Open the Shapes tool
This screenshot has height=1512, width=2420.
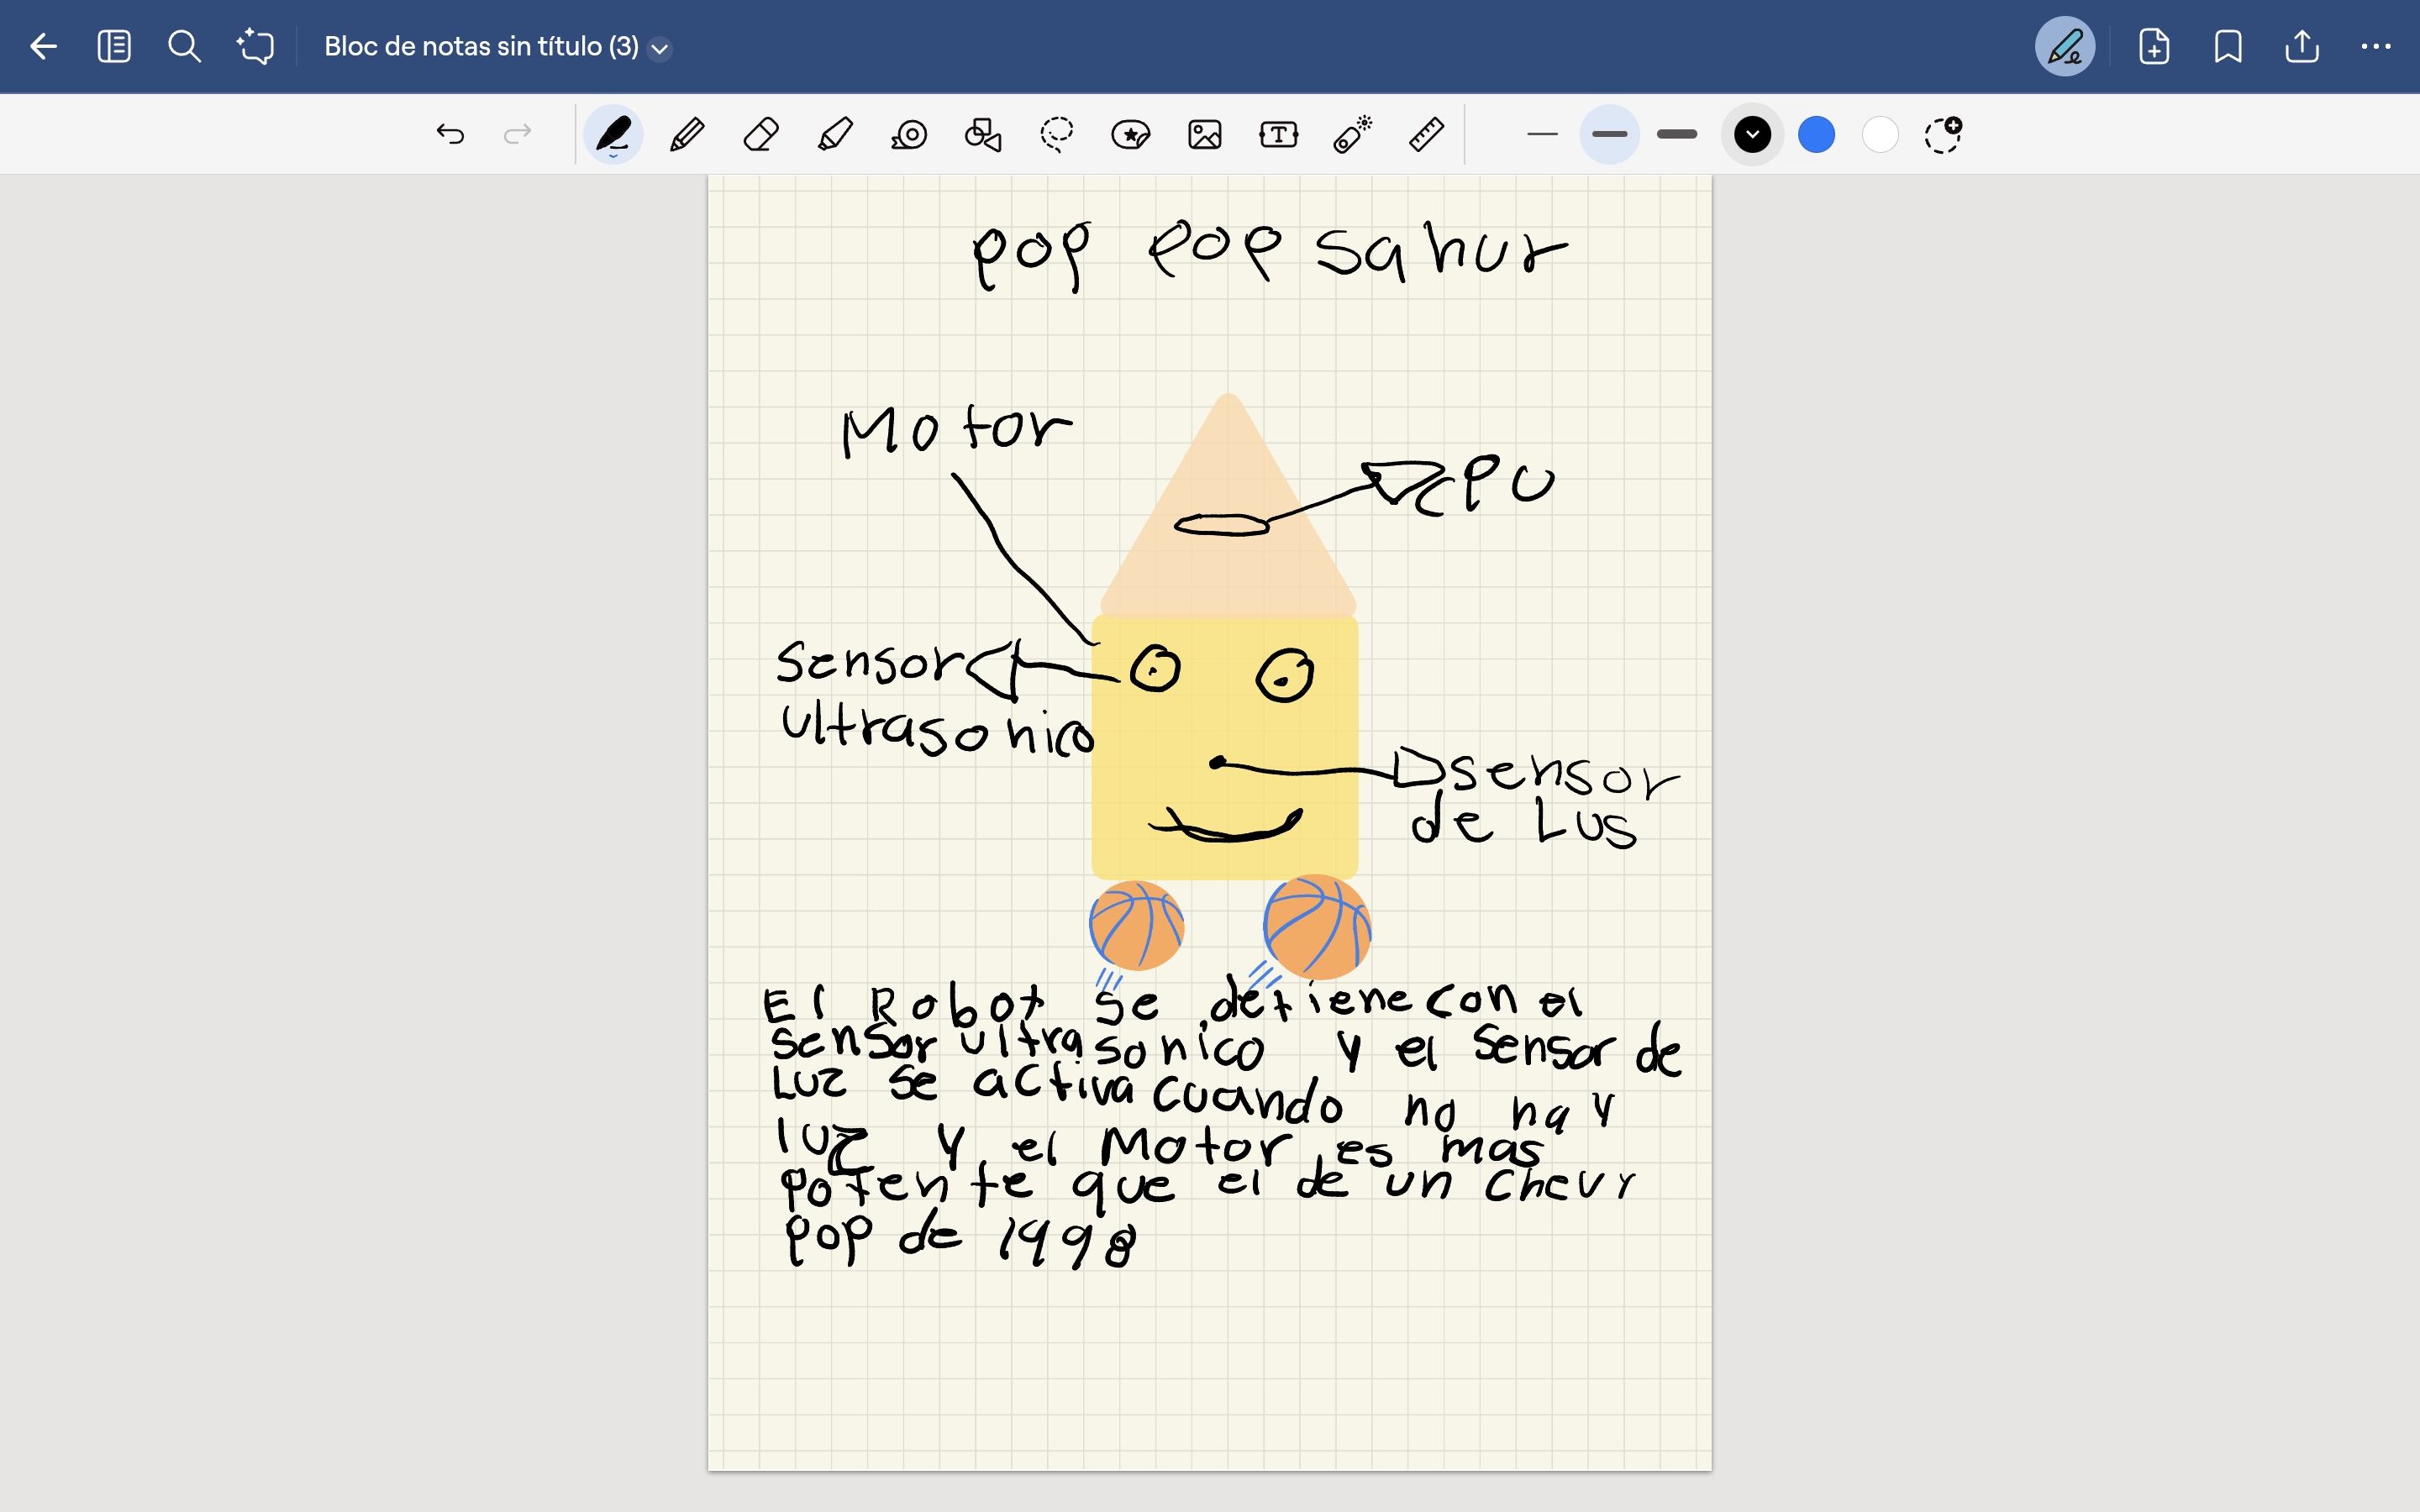(982, 134)
